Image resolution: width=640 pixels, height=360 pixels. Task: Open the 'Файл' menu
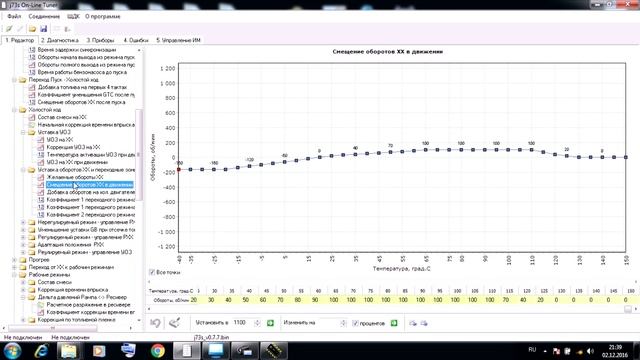pos(14,16)
